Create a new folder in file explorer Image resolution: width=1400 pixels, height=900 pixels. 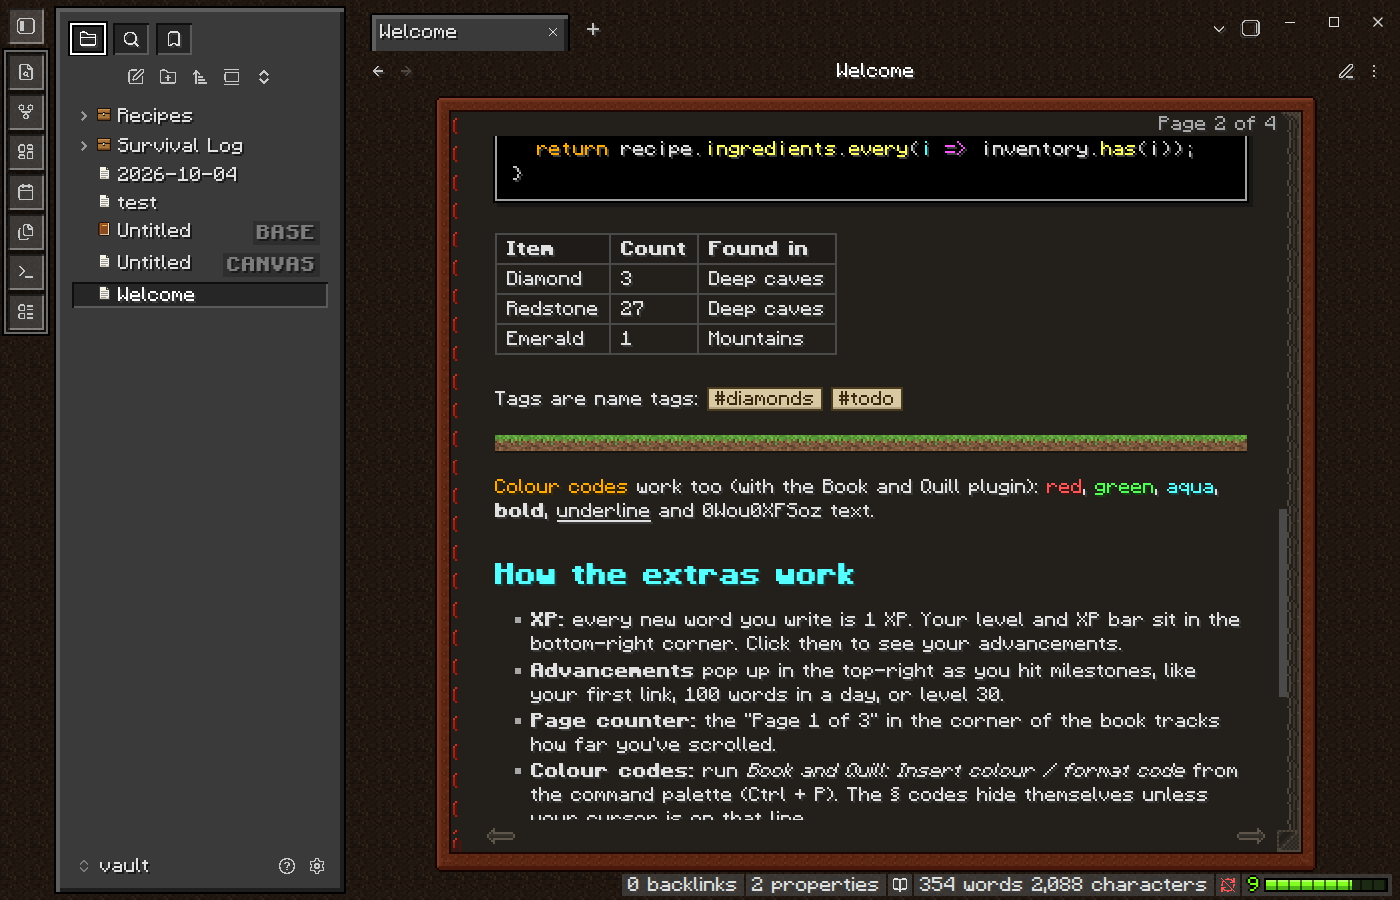[x=168, y=77]
